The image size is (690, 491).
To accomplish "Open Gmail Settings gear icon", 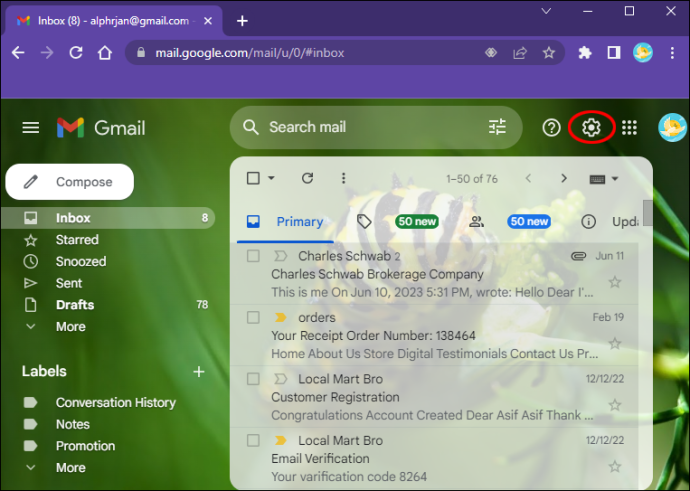I will tap(591, 128).
